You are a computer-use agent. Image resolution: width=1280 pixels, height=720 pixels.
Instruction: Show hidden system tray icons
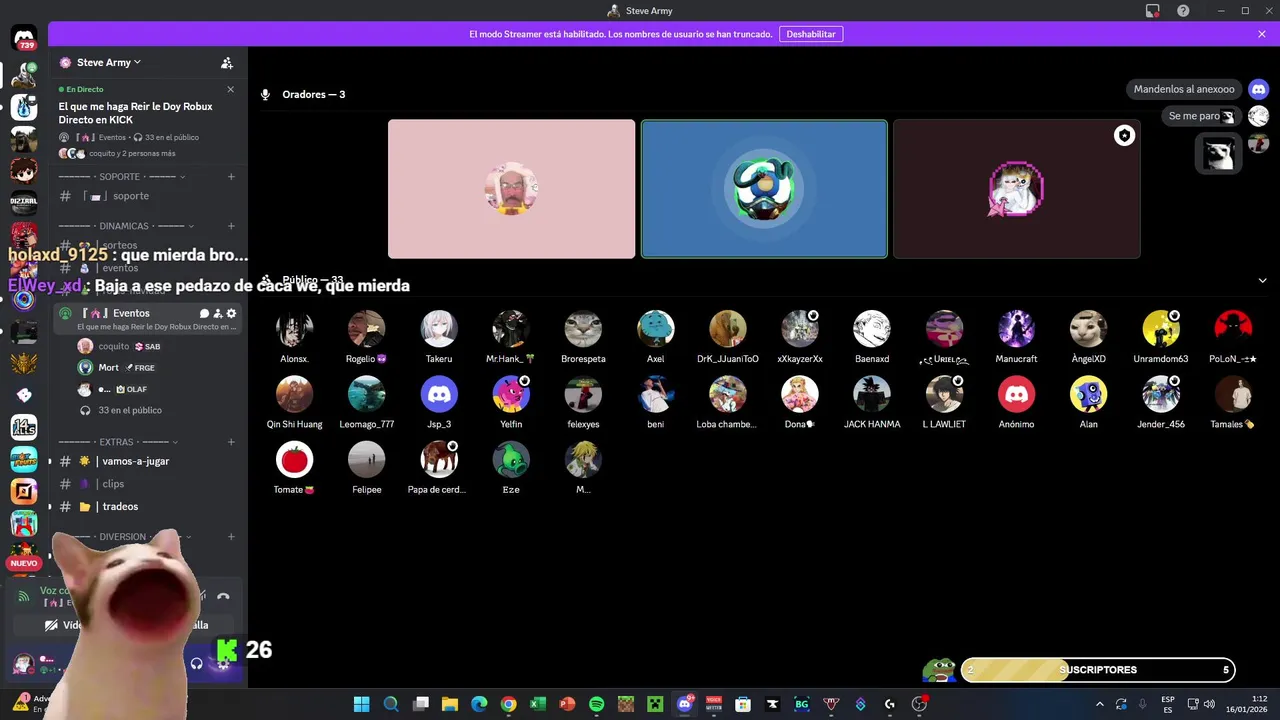[1099, 704]
